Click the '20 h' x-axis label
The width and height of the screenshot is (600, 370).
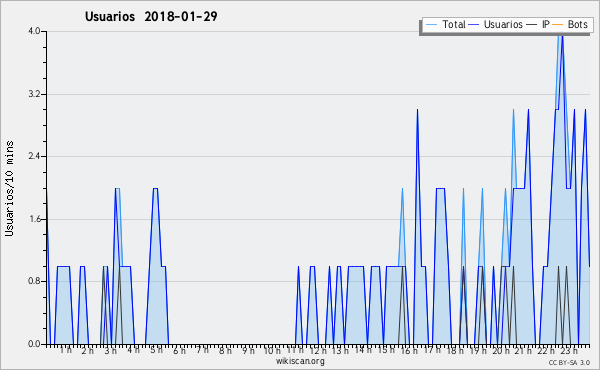[x=501, y=350]
